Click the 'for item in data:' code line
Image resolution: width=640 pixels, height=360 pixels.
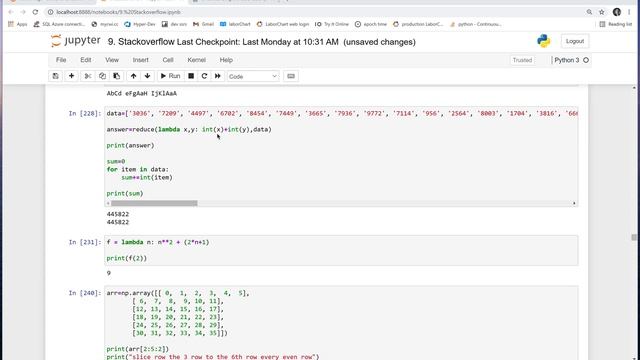click(138, 169)
